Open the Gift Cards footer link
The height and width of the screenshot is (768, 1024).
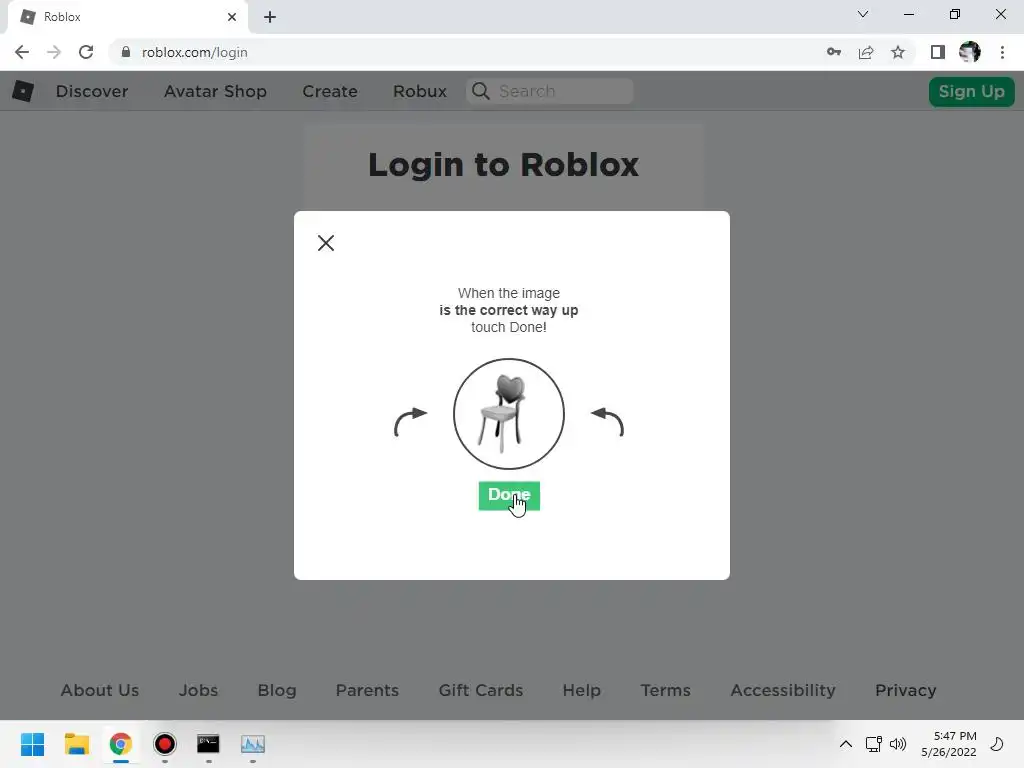[481, 690]
